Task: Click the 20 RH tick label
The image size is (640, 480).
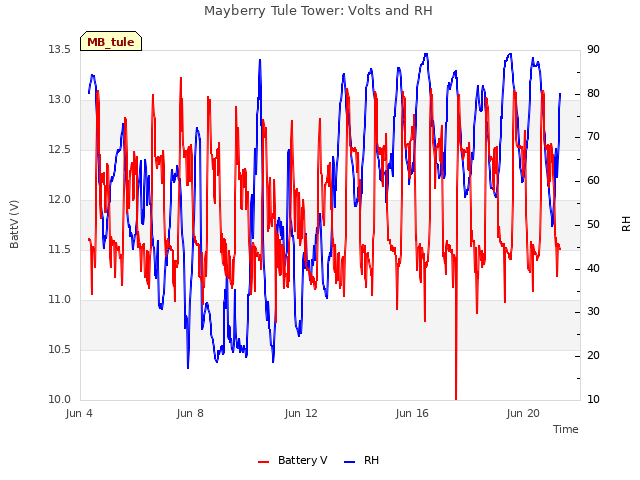Action: click(593, 356)
